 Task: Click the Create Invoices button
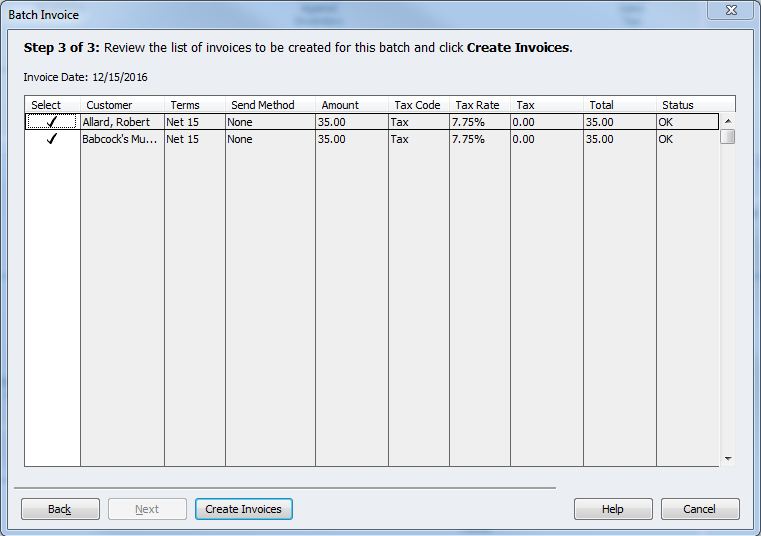243,509
